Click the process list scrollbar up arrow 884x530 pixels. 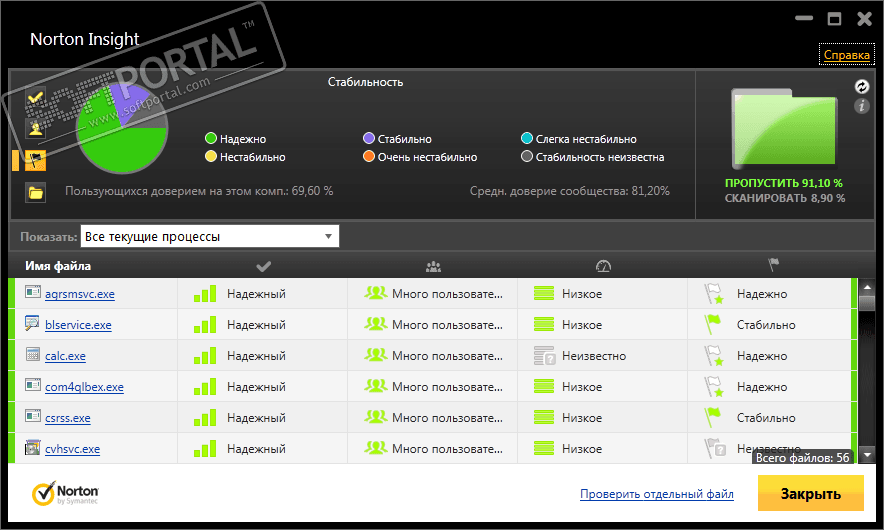pyautogui.click(x=867, y=288)
